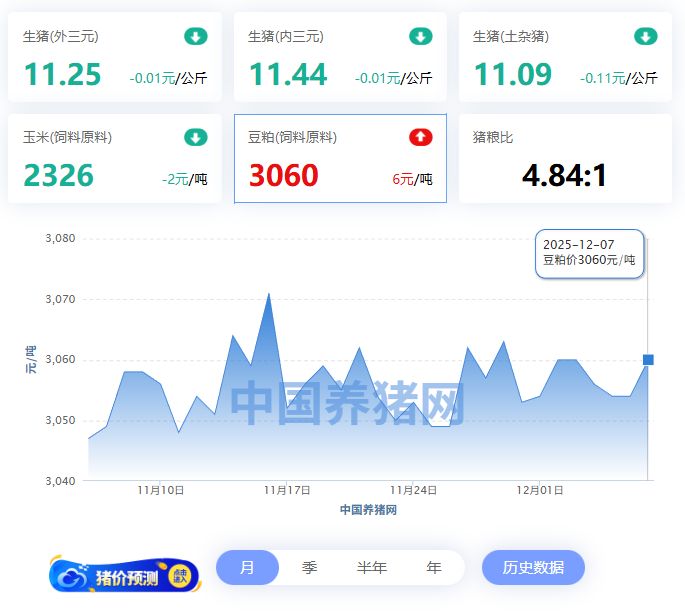Switch chart to 半年 range
685x613 pixels.
(x=371, y=568)
